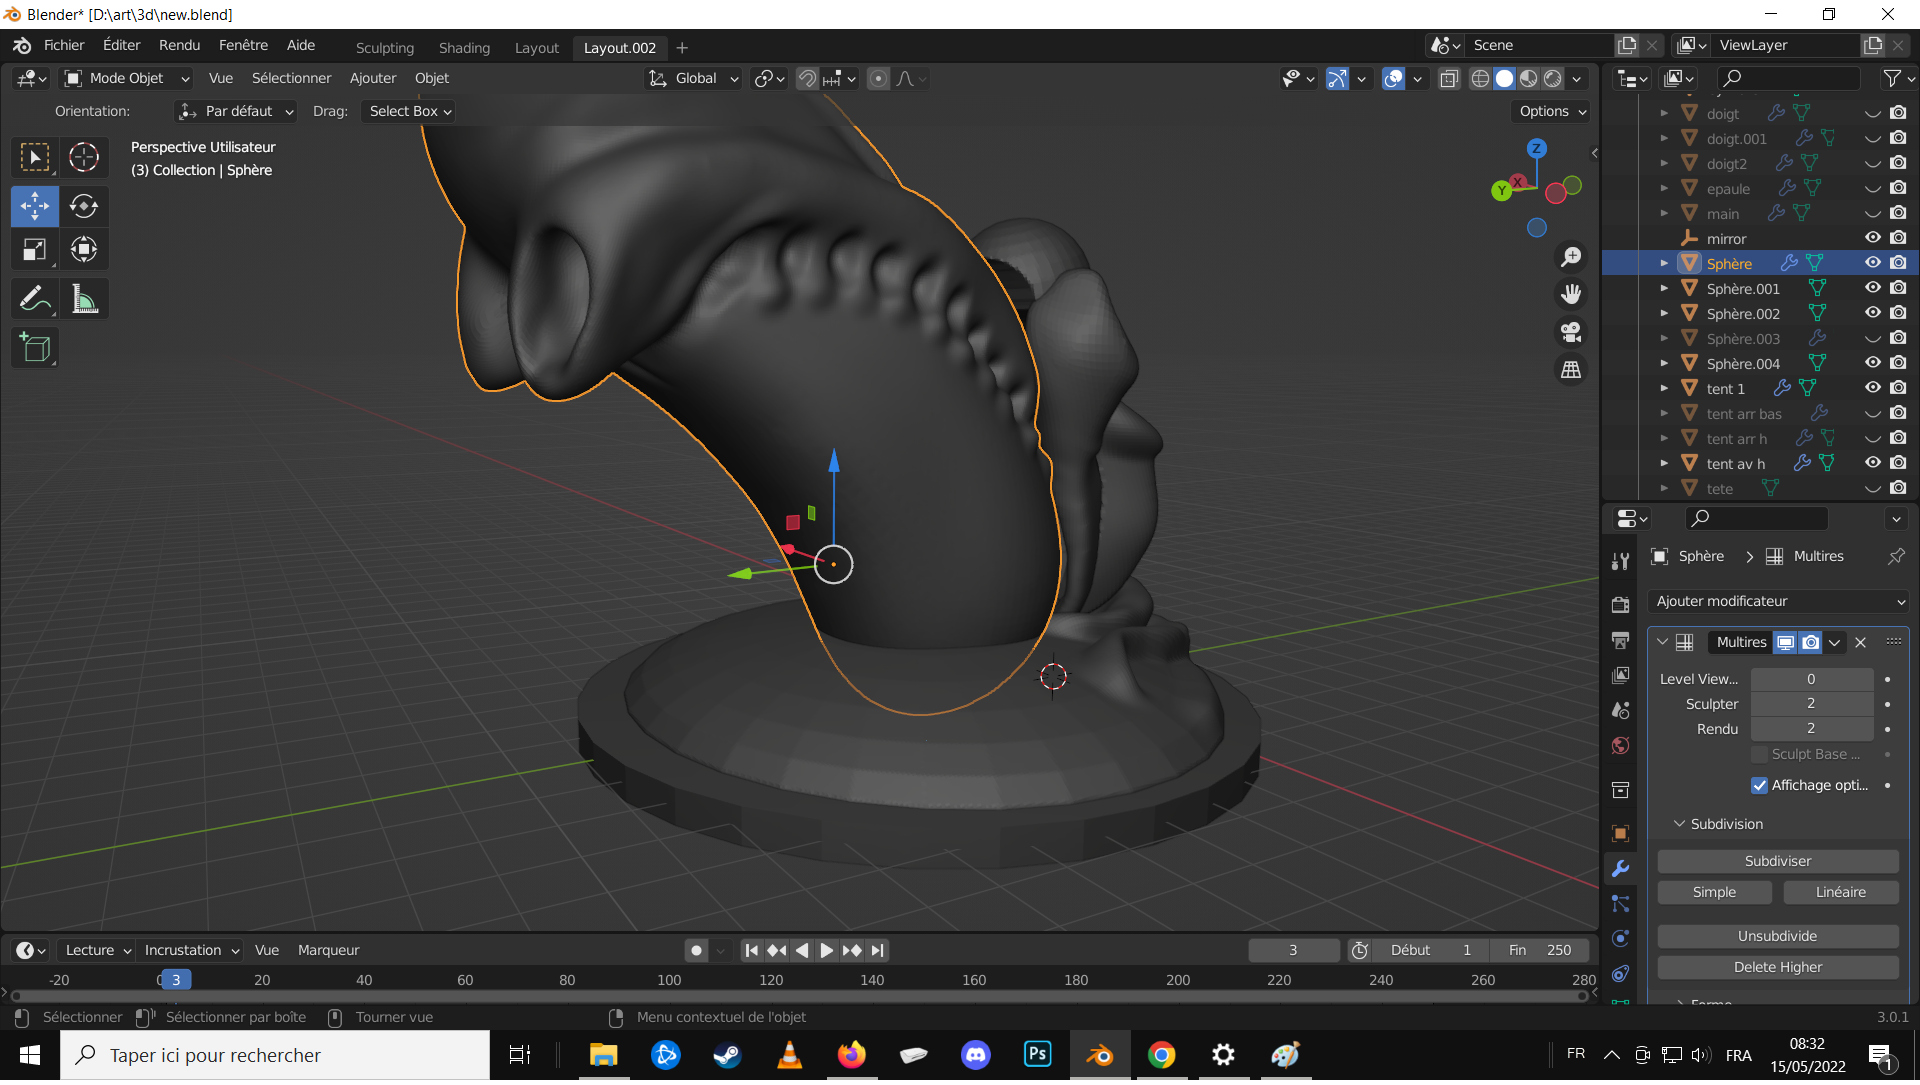Click the Add Cube tool
Viewport: 1920px width, 1085px height.
tap(35, 348)
